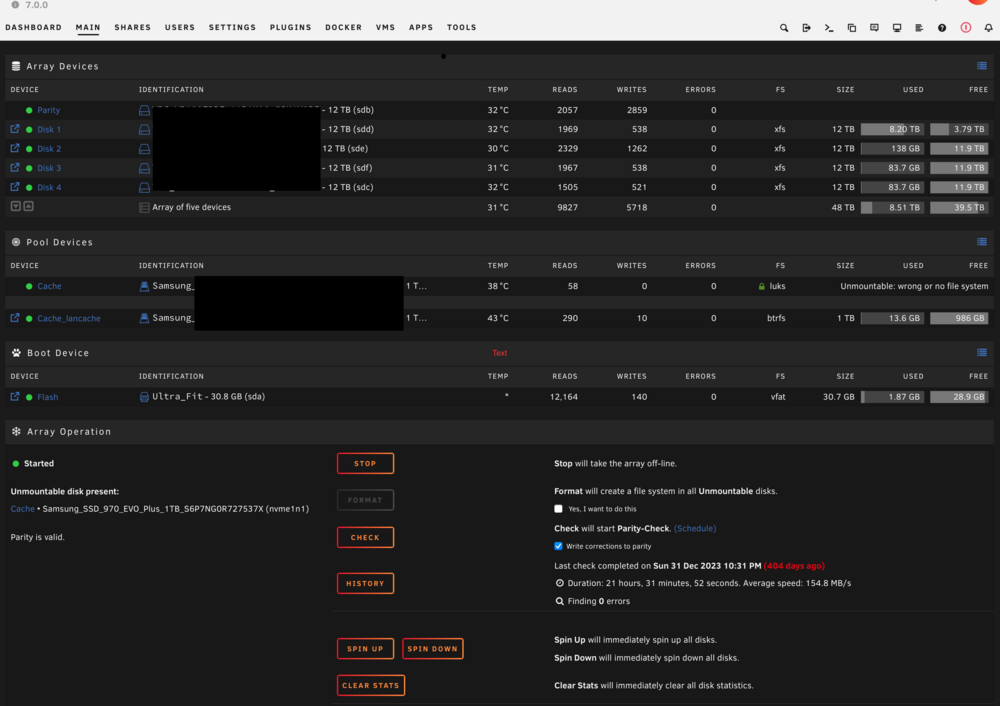The width and height of the screenshot is (1000, 706).
Task: Click the Disk 3 drive icon
Action: tap(145, 168)
